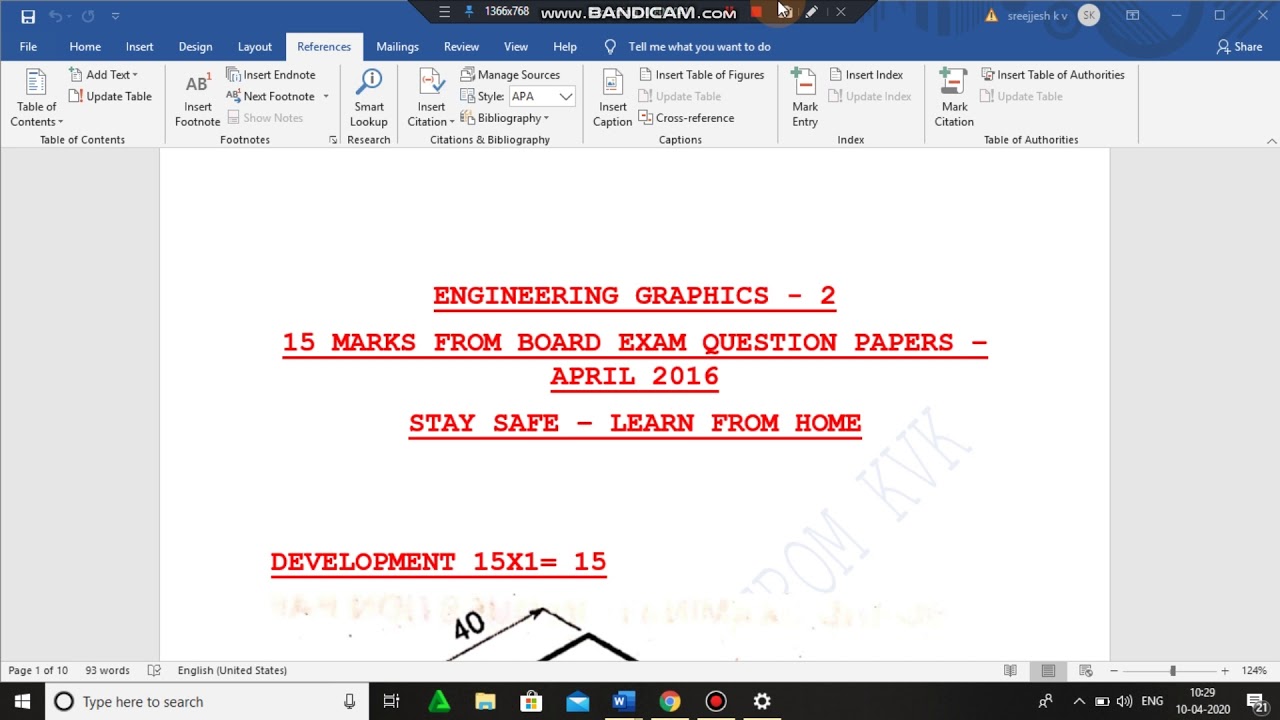Switch to Web Layout view icon
Viewport: 1280px width, 720px height.
pyautogui.click(x=1086, y=671)
